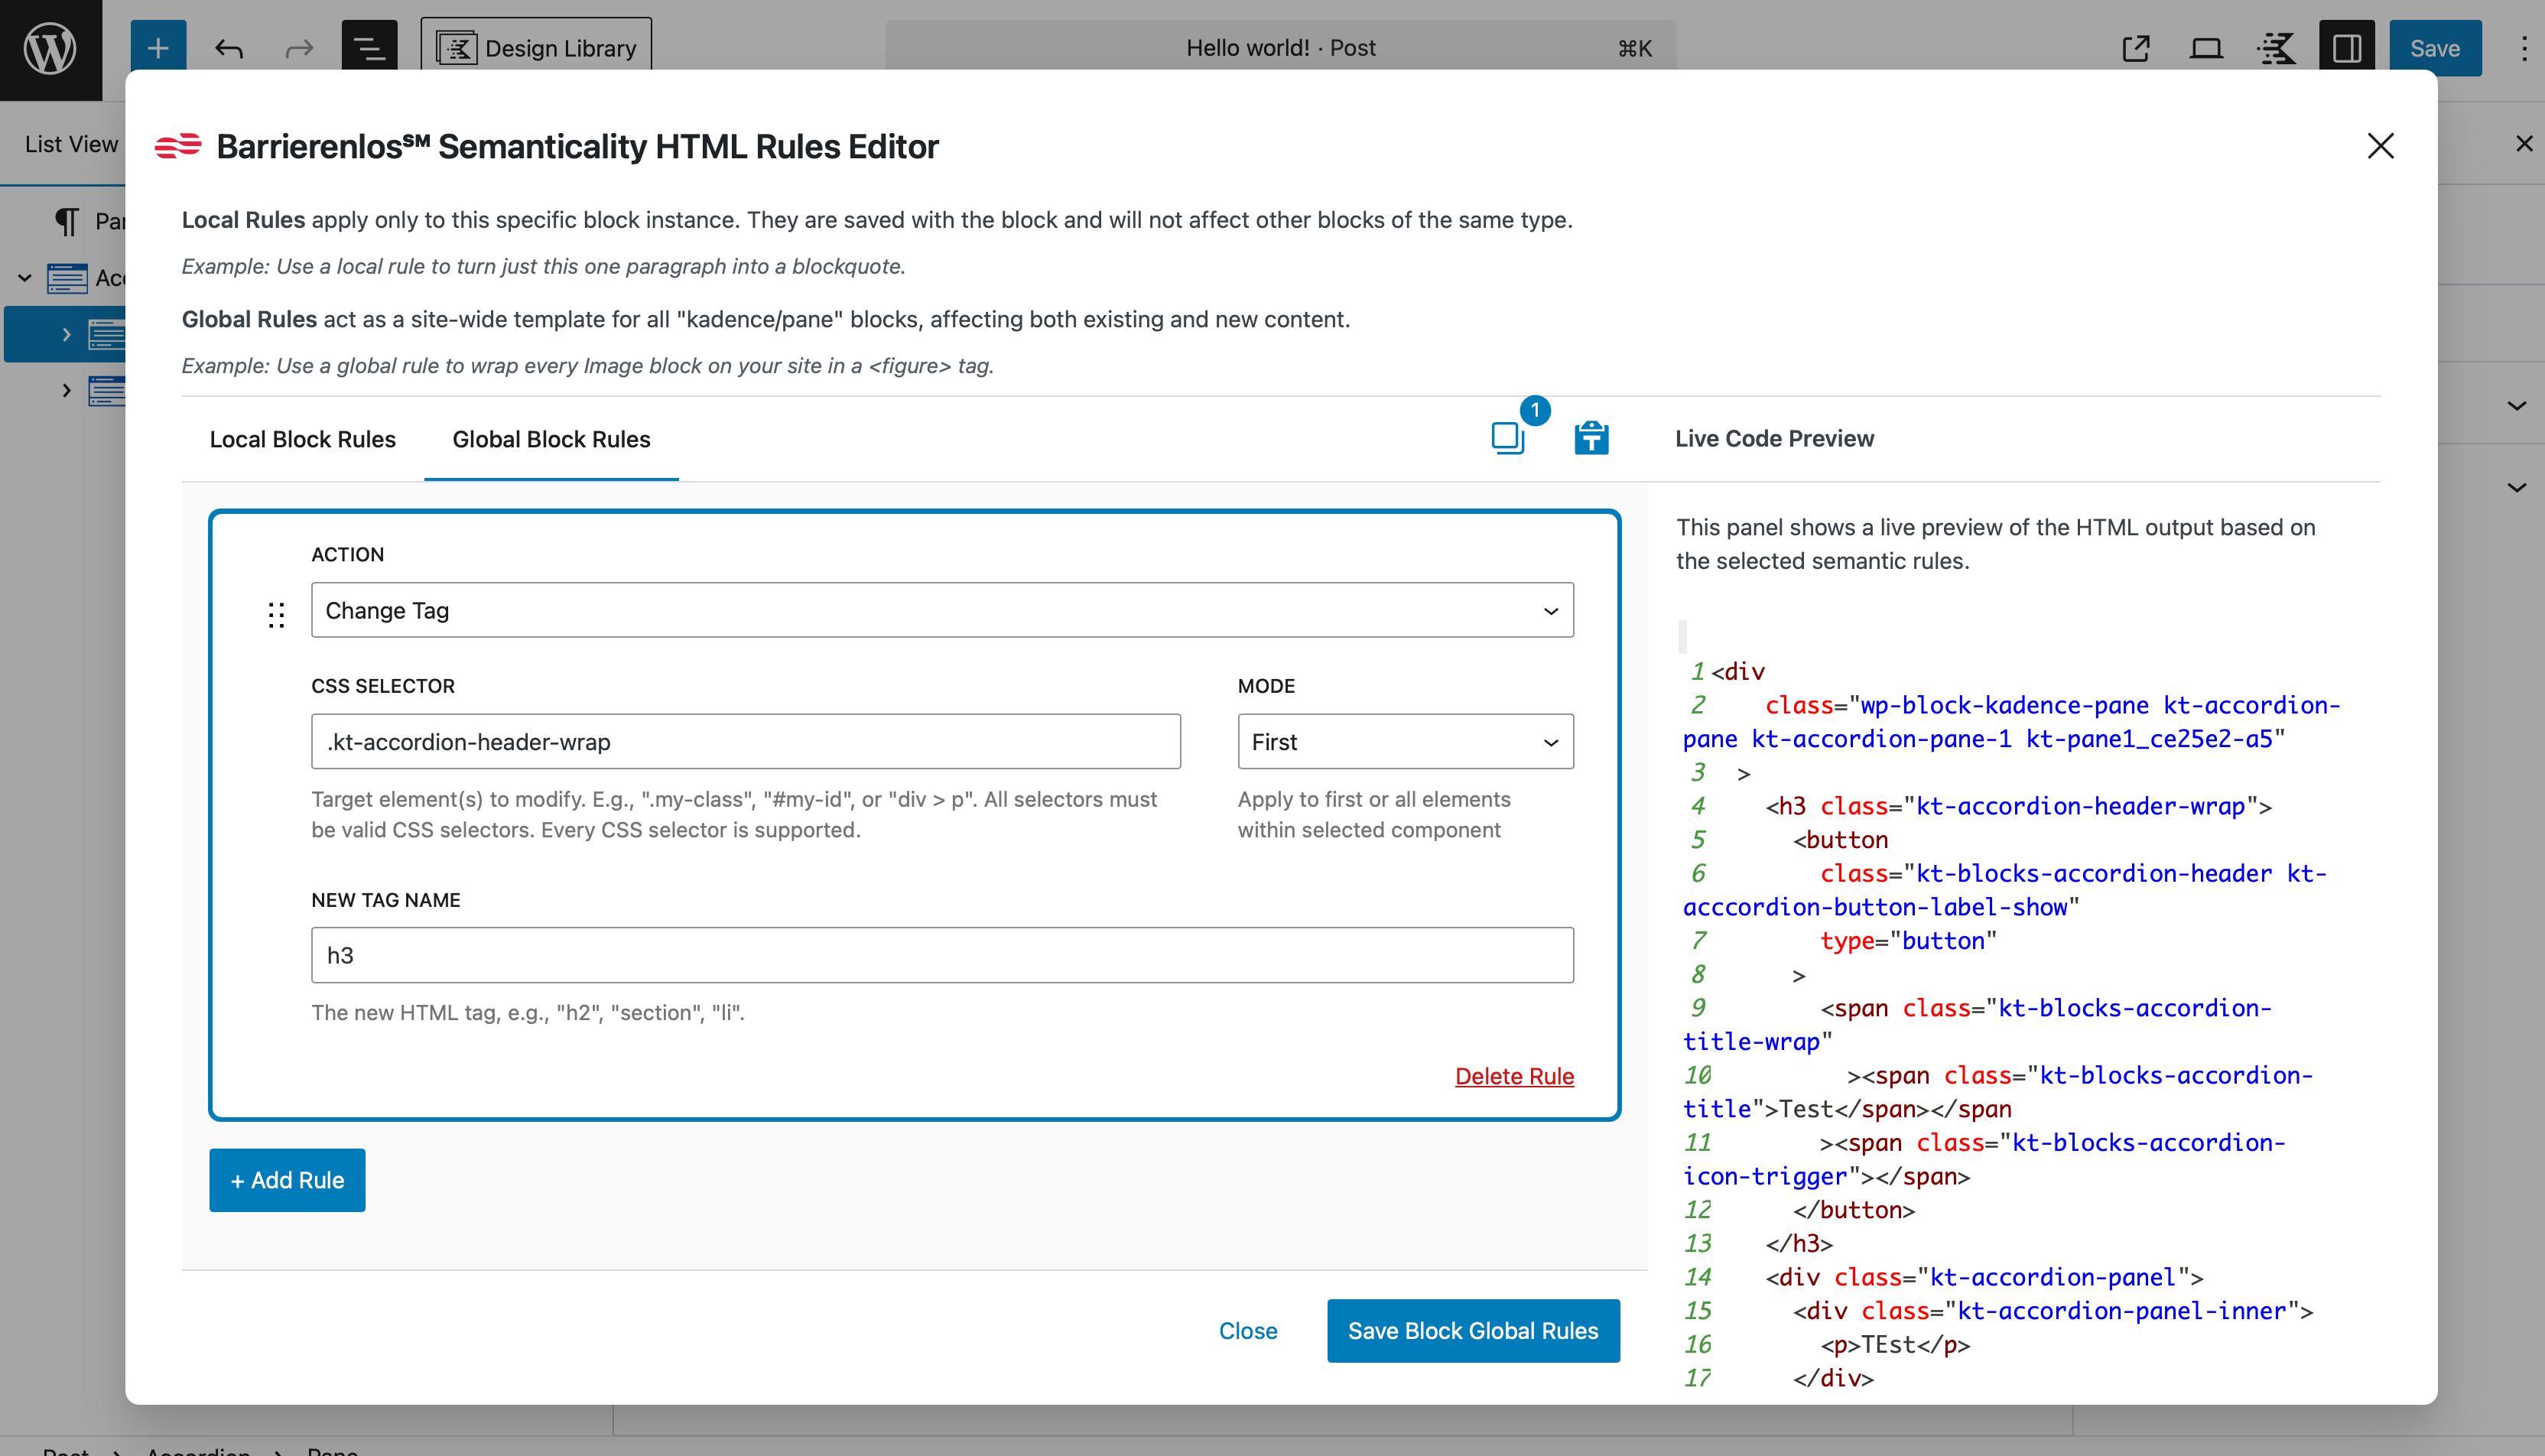Open the device preview laptop icon

click(2206, 48)
